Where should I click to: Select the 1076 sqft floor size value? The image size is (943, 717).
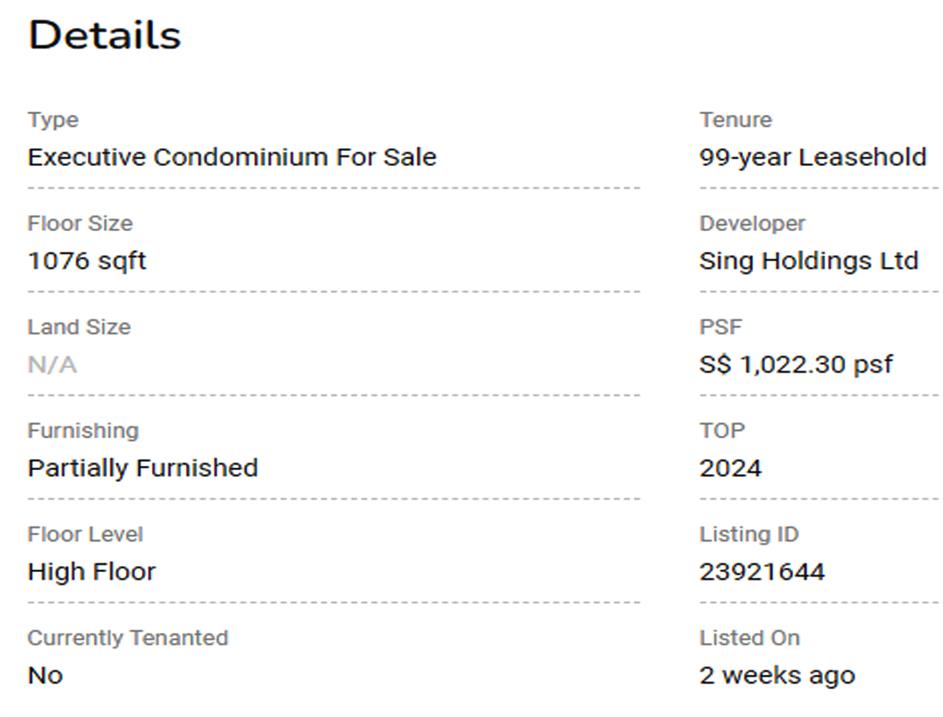(x=87, y=261)
